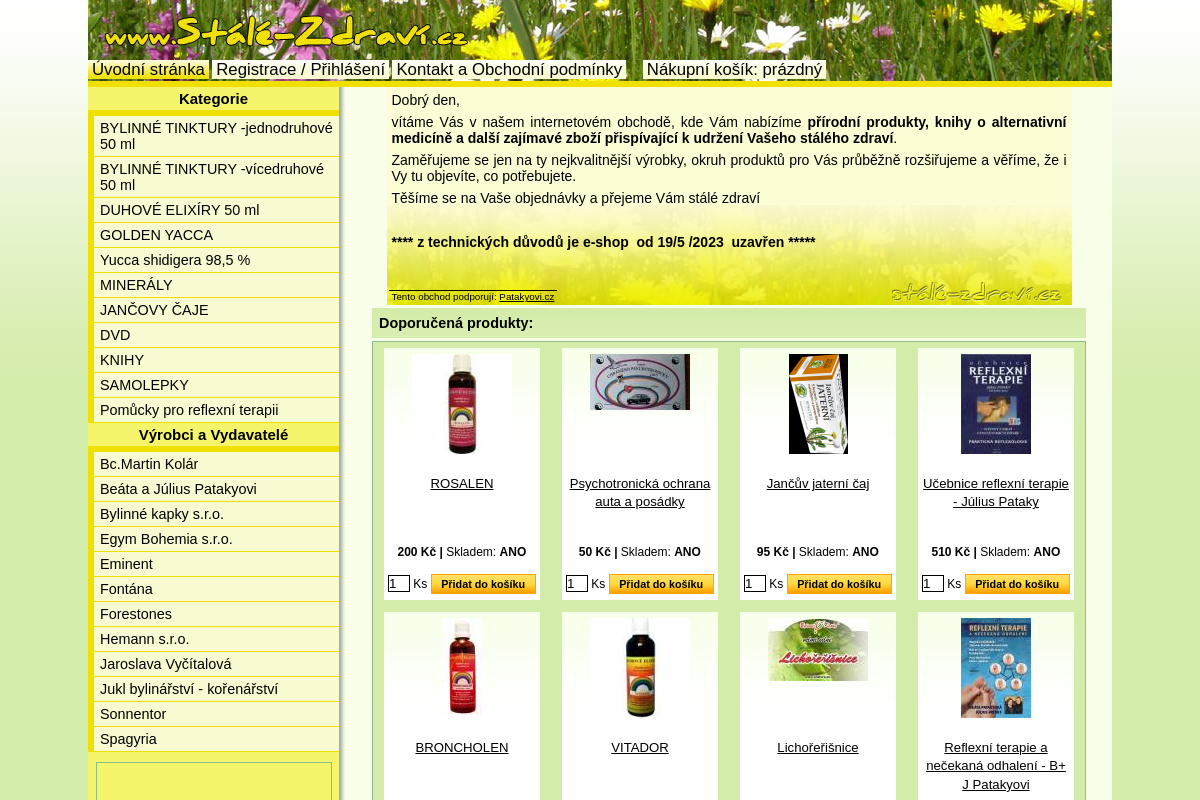Viewport: 1200px width, 800px height.
Task: Open the GOLDEN YACCA category
Action: click(217, 235)
